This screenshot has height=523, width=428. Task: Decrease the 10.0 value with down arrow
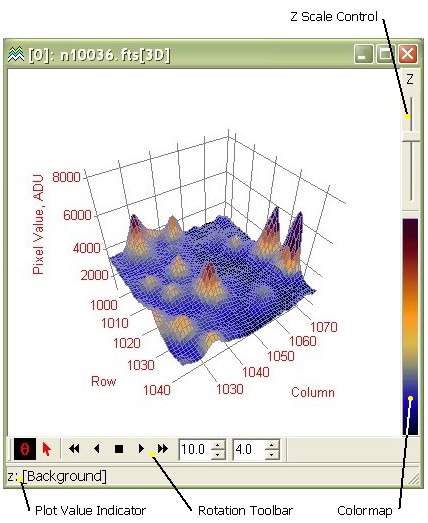point(218,454)
